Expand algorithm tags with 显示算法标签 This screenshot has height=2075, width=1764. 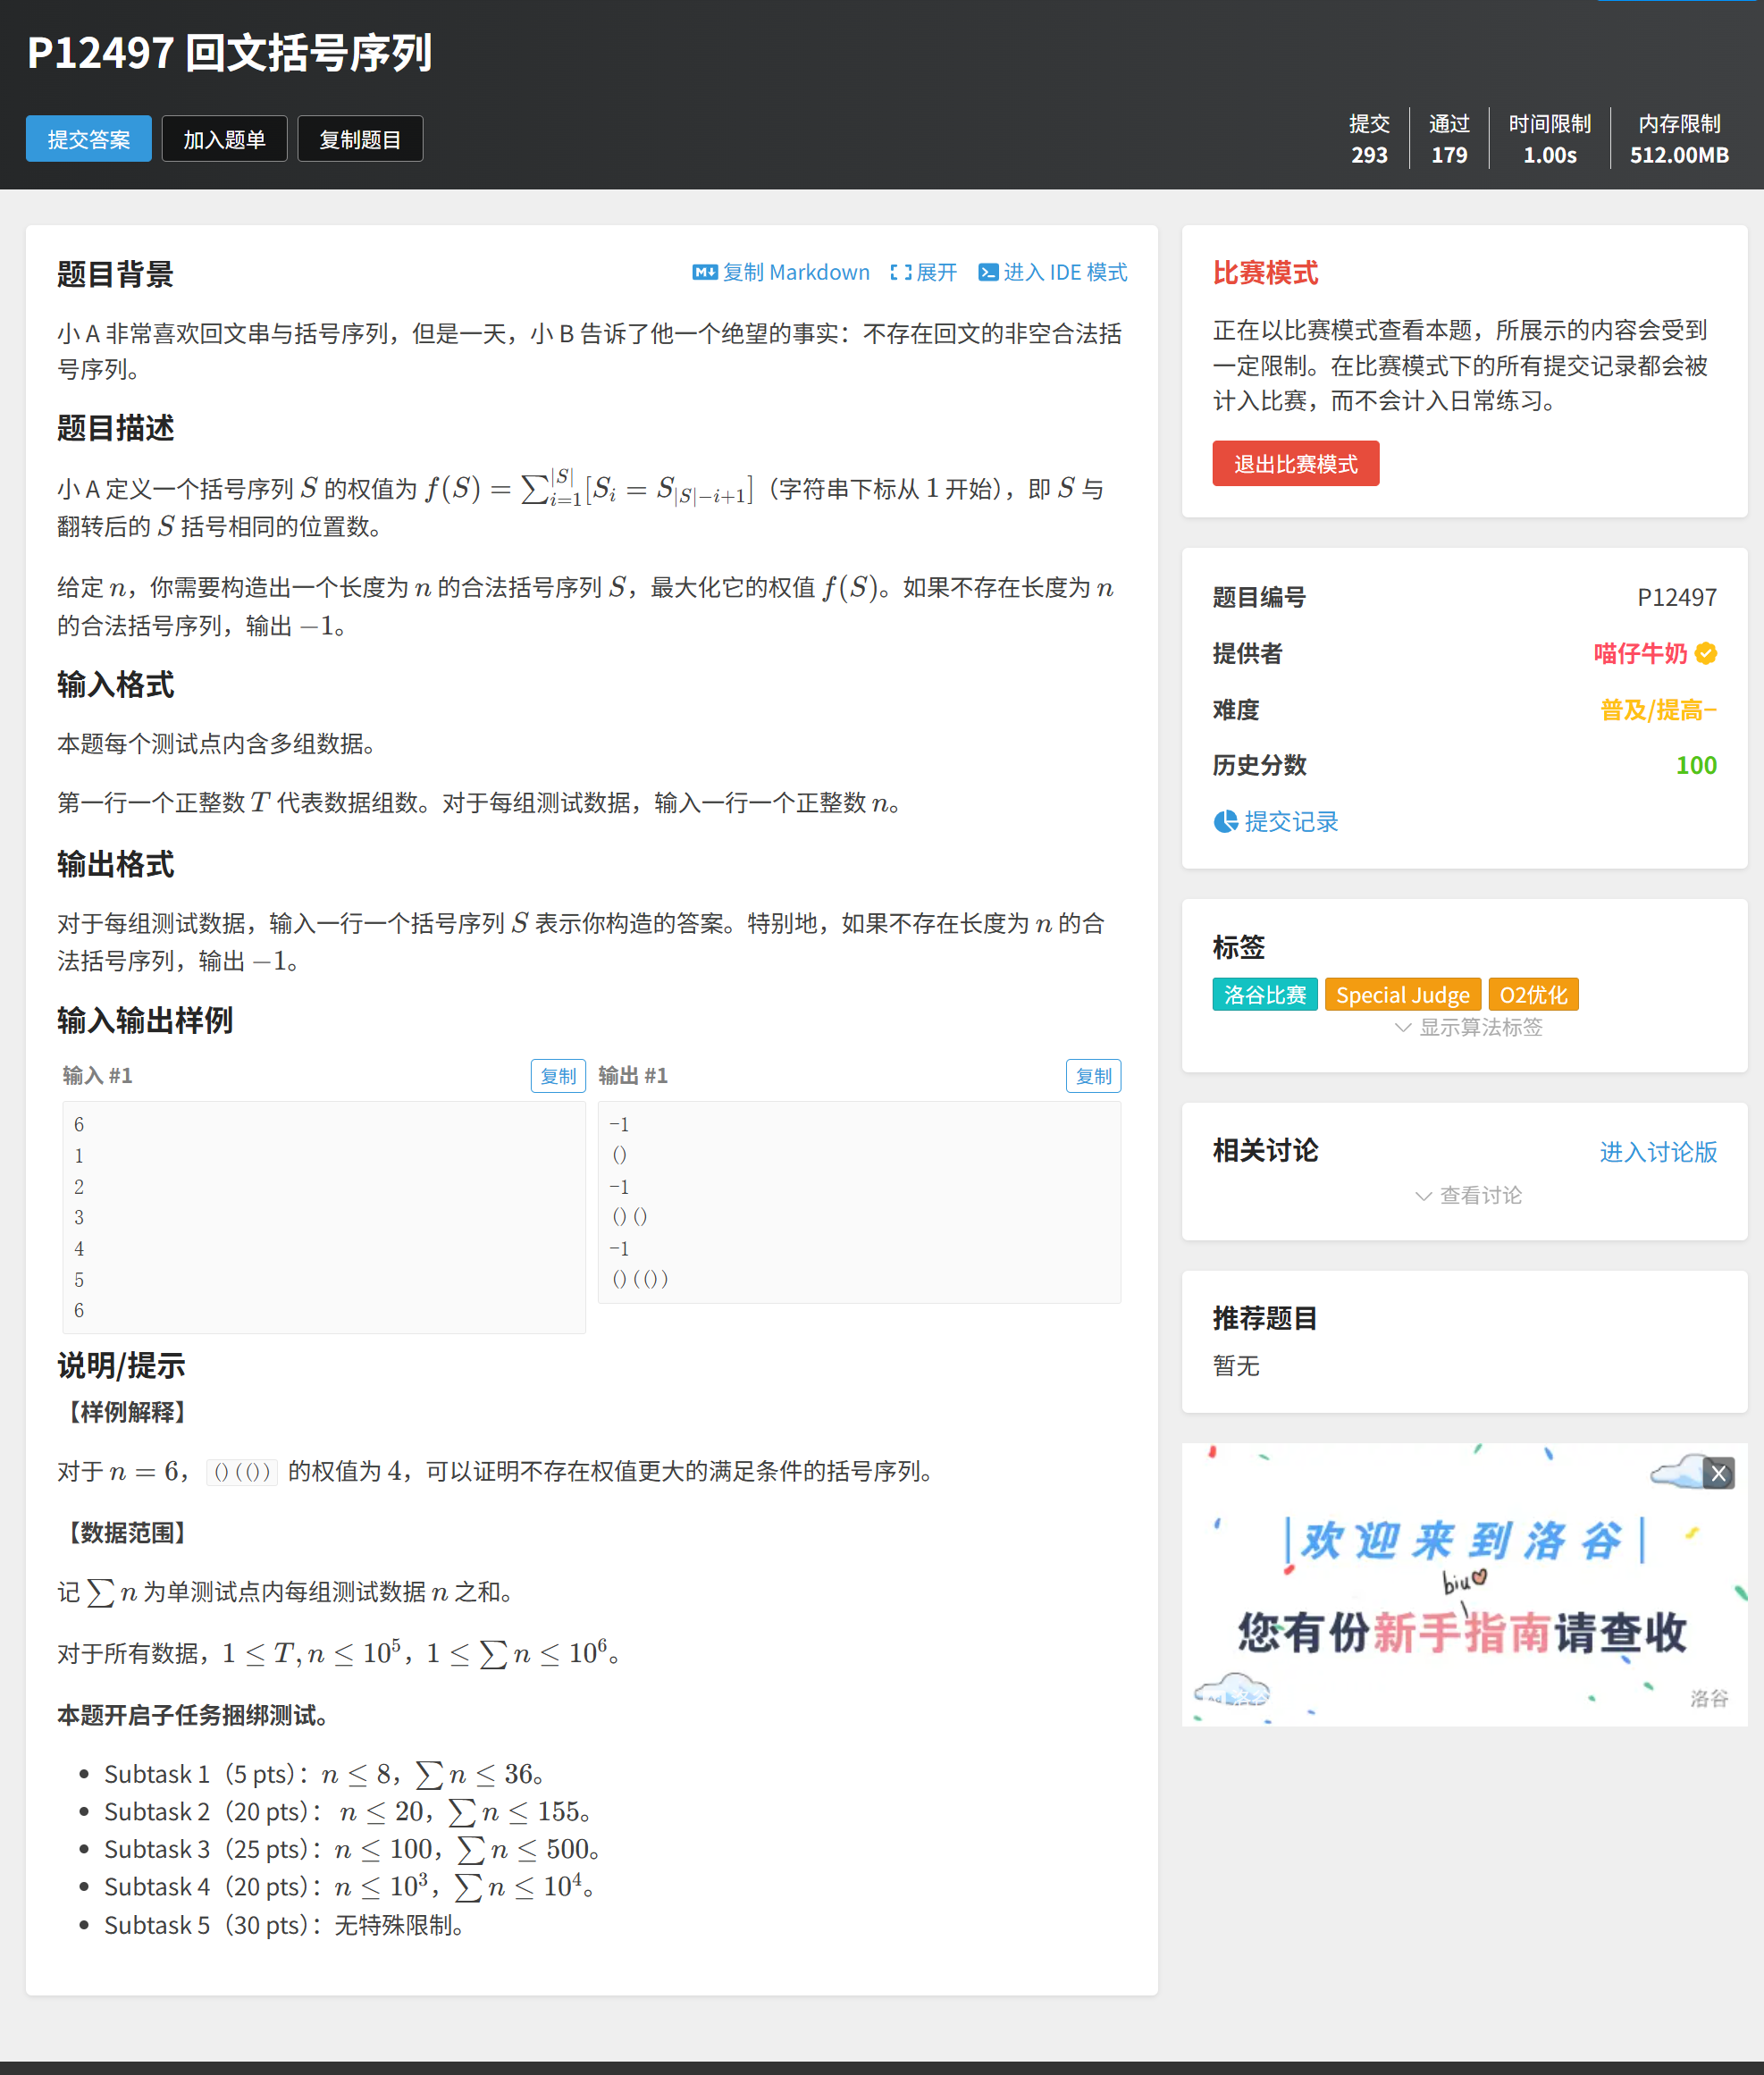pyautogui.click(x=1468, y=1027)
